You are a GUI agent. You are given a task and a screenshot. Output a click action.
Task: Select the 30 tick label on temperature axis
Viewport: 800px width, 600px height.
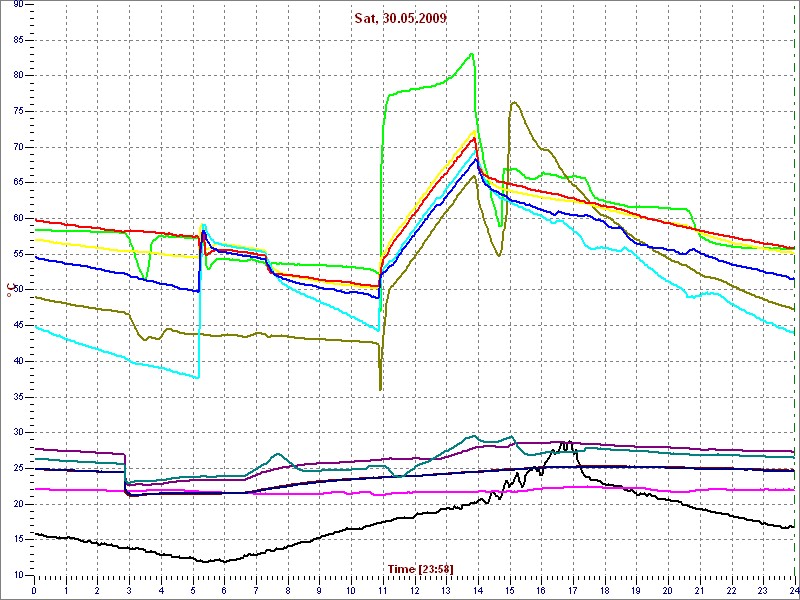point(17,433)
